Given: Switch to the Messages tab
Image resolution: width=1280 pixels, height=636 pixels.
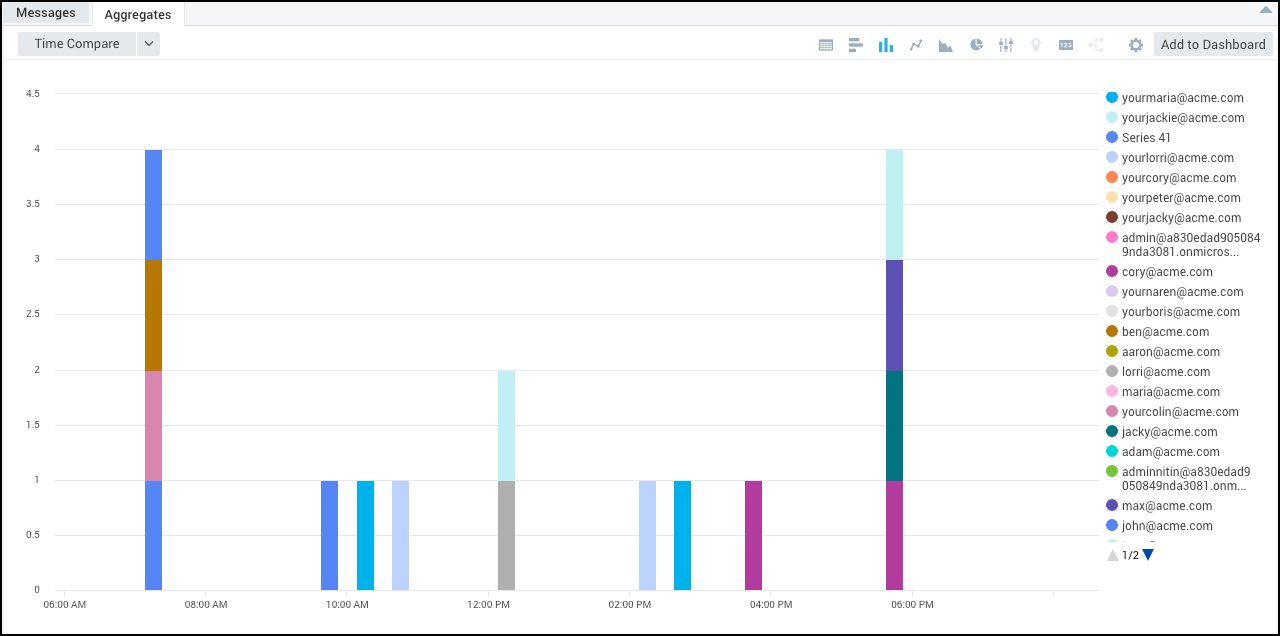Looking at the screenshot, I should point(46,14).
